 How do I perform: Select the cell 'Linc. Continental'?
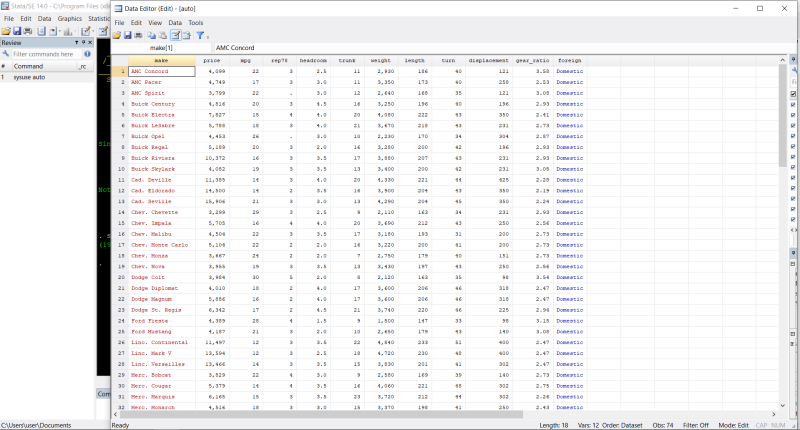[161, 342]
